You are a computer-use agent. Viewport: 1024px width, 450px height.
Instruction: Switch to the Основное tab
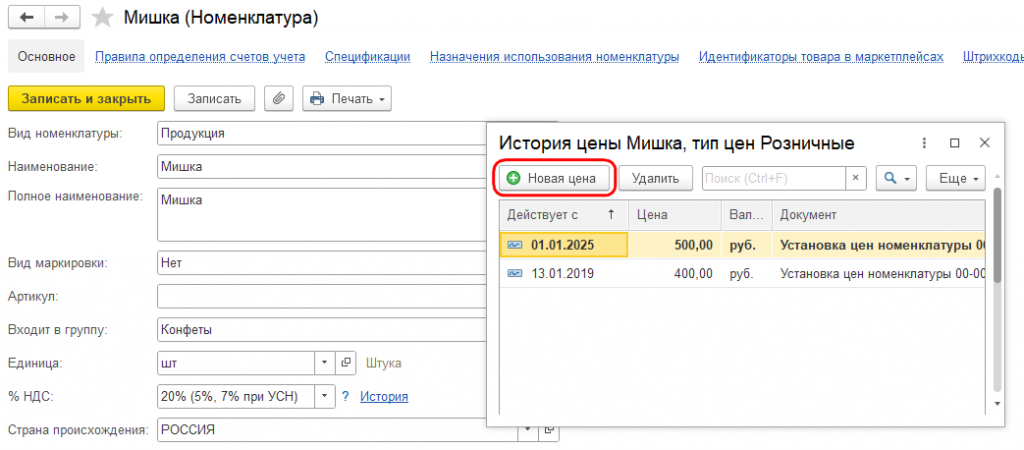46,57
